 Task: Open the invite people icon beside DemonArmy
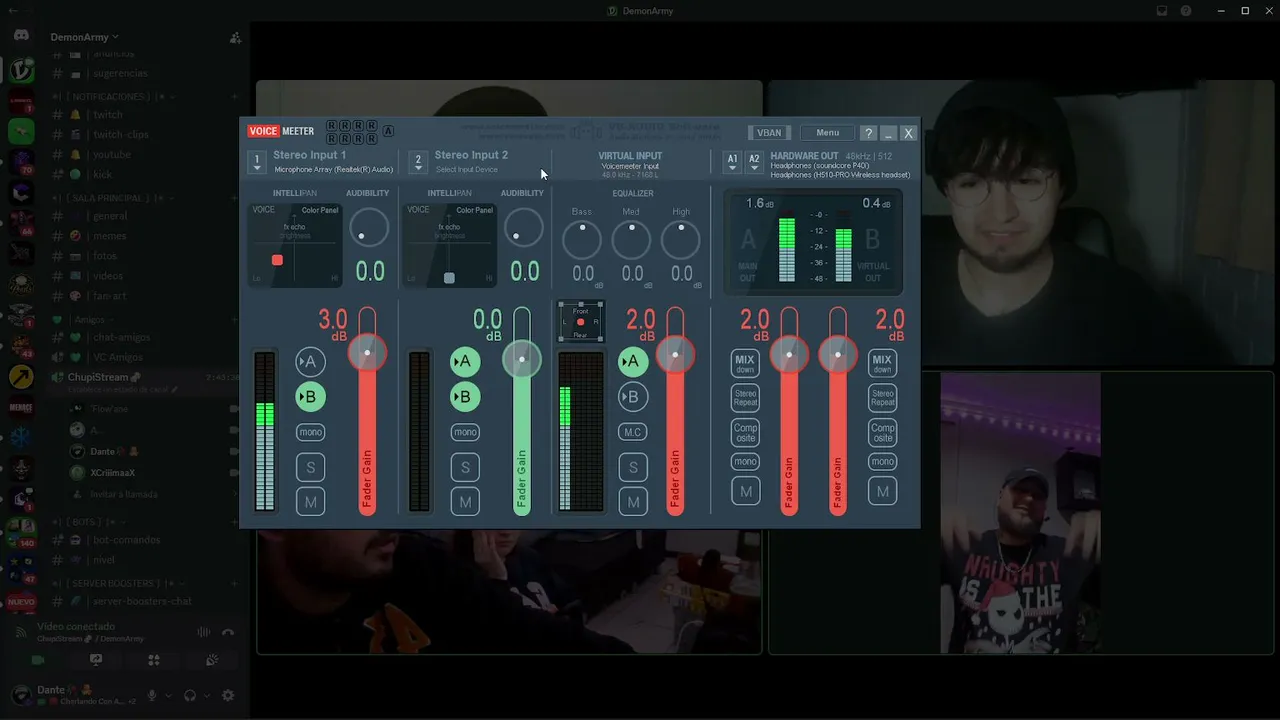(x=235, y=38)
